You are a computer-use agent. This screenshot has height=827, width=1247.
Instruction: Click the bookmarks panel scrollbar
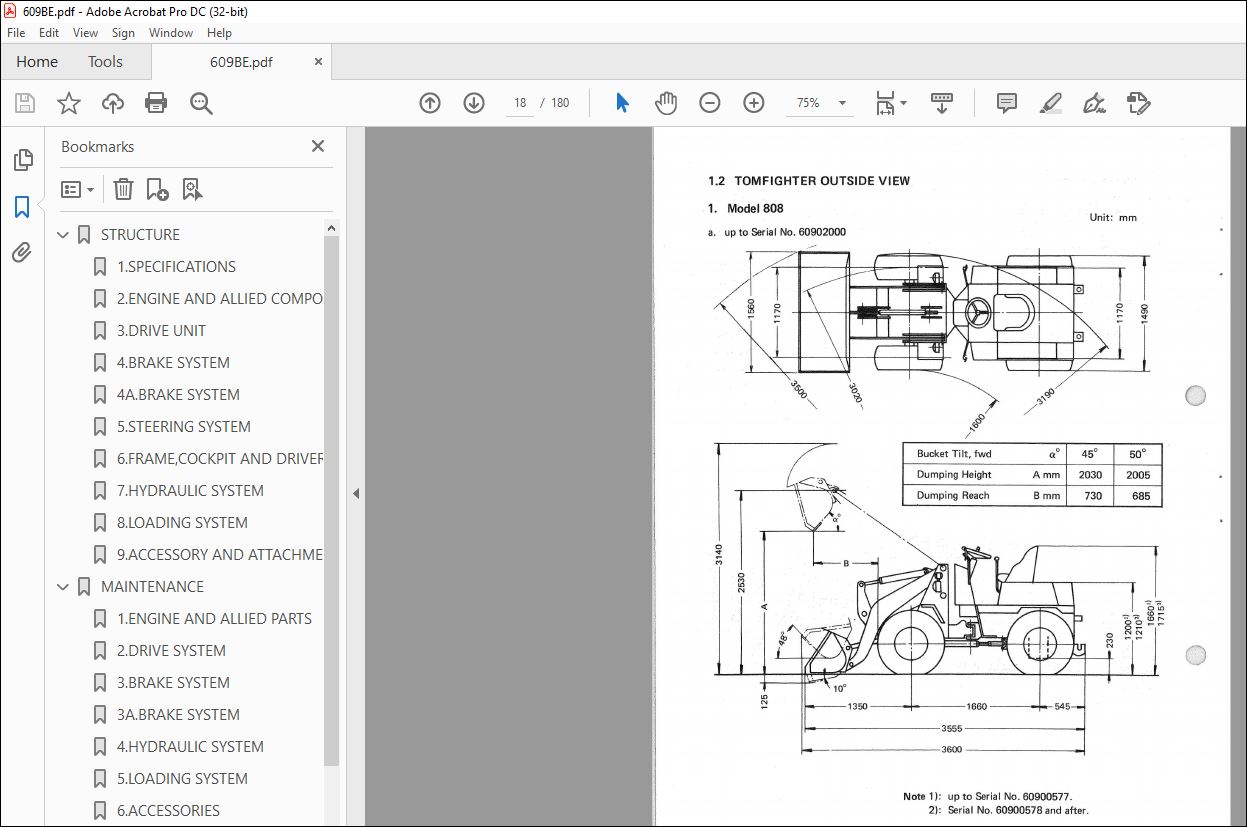point(331,500)
